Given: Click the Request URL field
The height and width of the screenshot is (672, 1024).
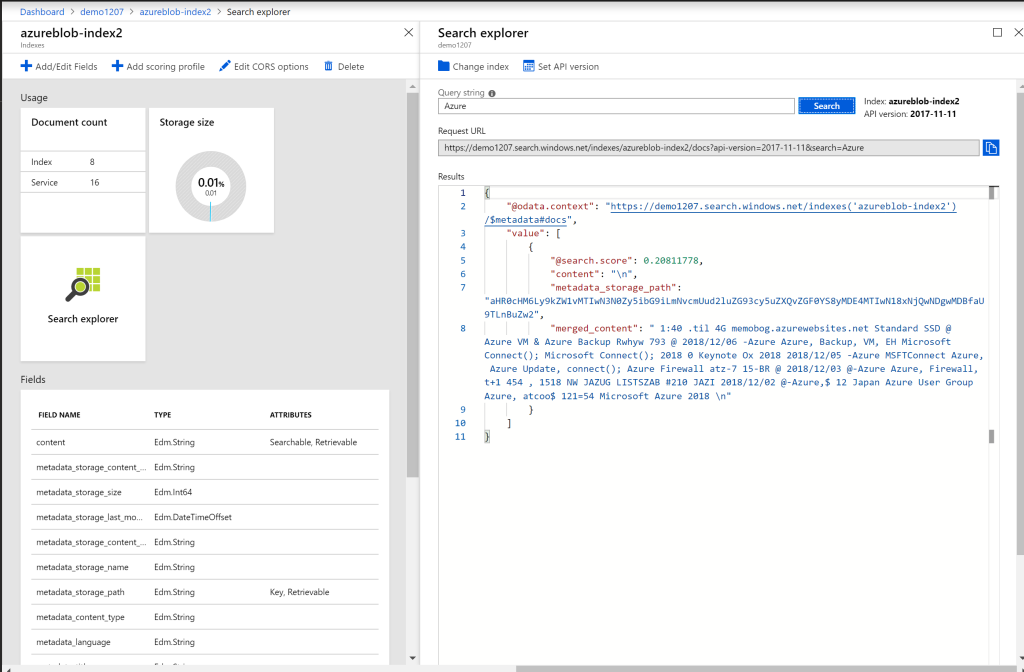Looking at the screenshot, I should (x=709, y=148).
